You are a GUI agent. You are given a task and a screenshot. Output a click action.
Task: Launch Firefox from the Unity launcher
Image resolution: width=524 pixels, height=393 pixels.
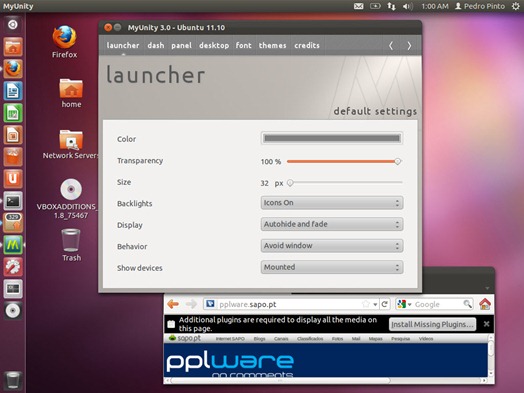[x=13, y=69]
